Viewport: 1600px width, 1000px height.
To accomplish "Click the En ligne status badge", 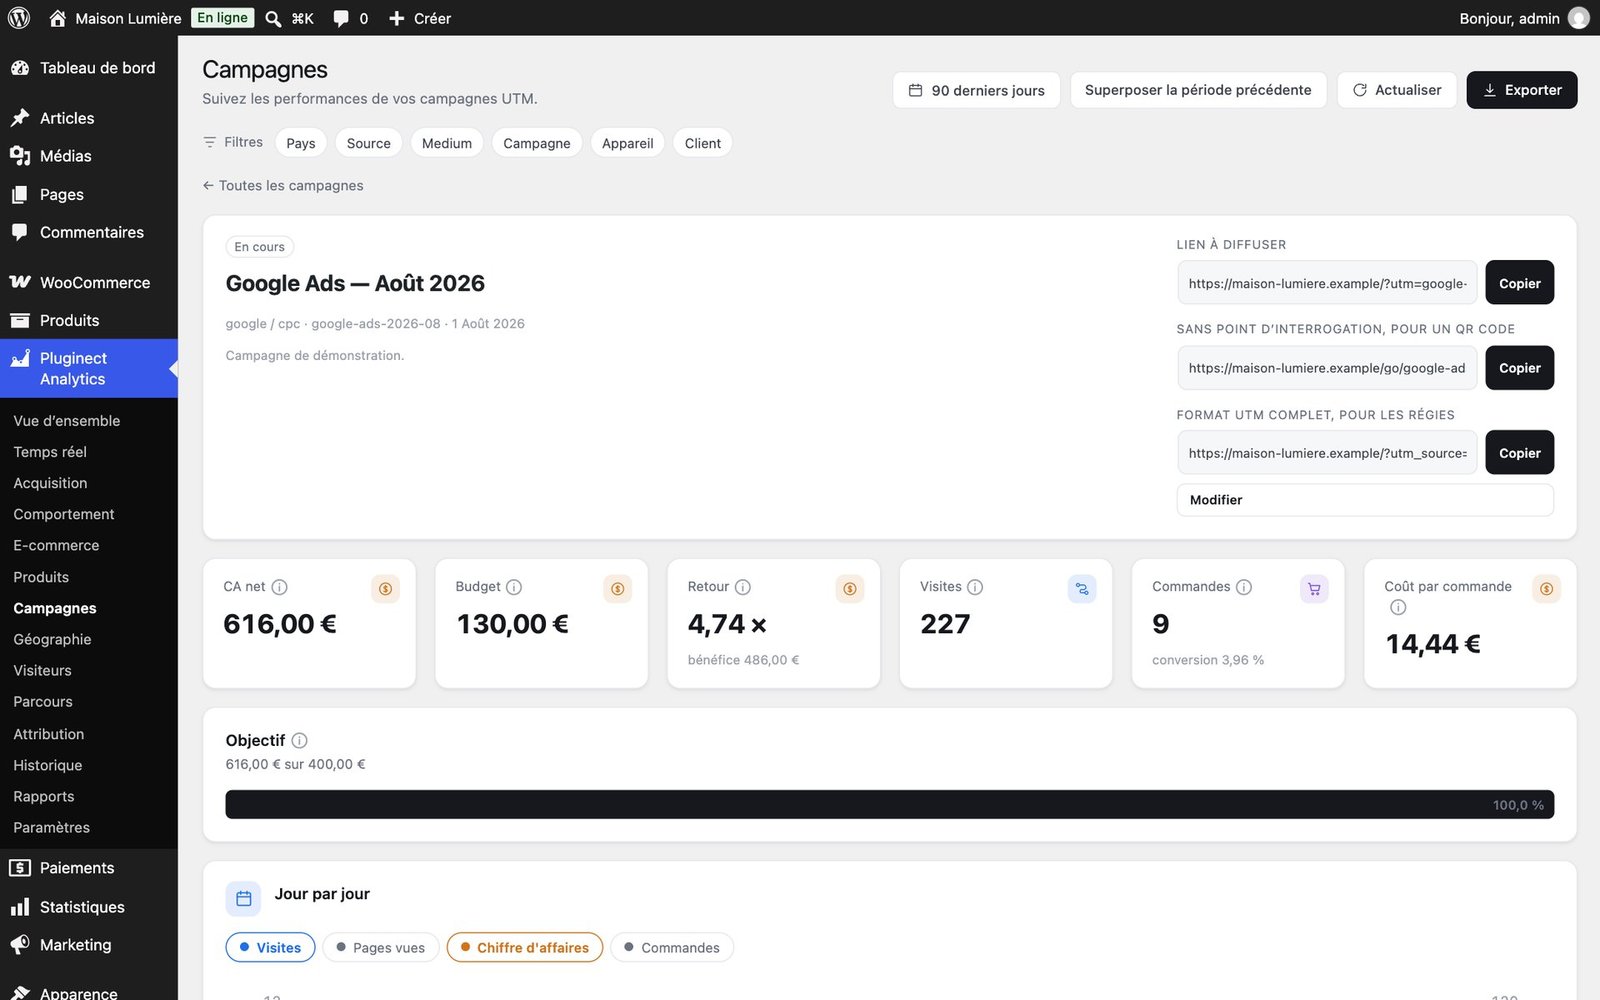I will [x=222, y=18].
